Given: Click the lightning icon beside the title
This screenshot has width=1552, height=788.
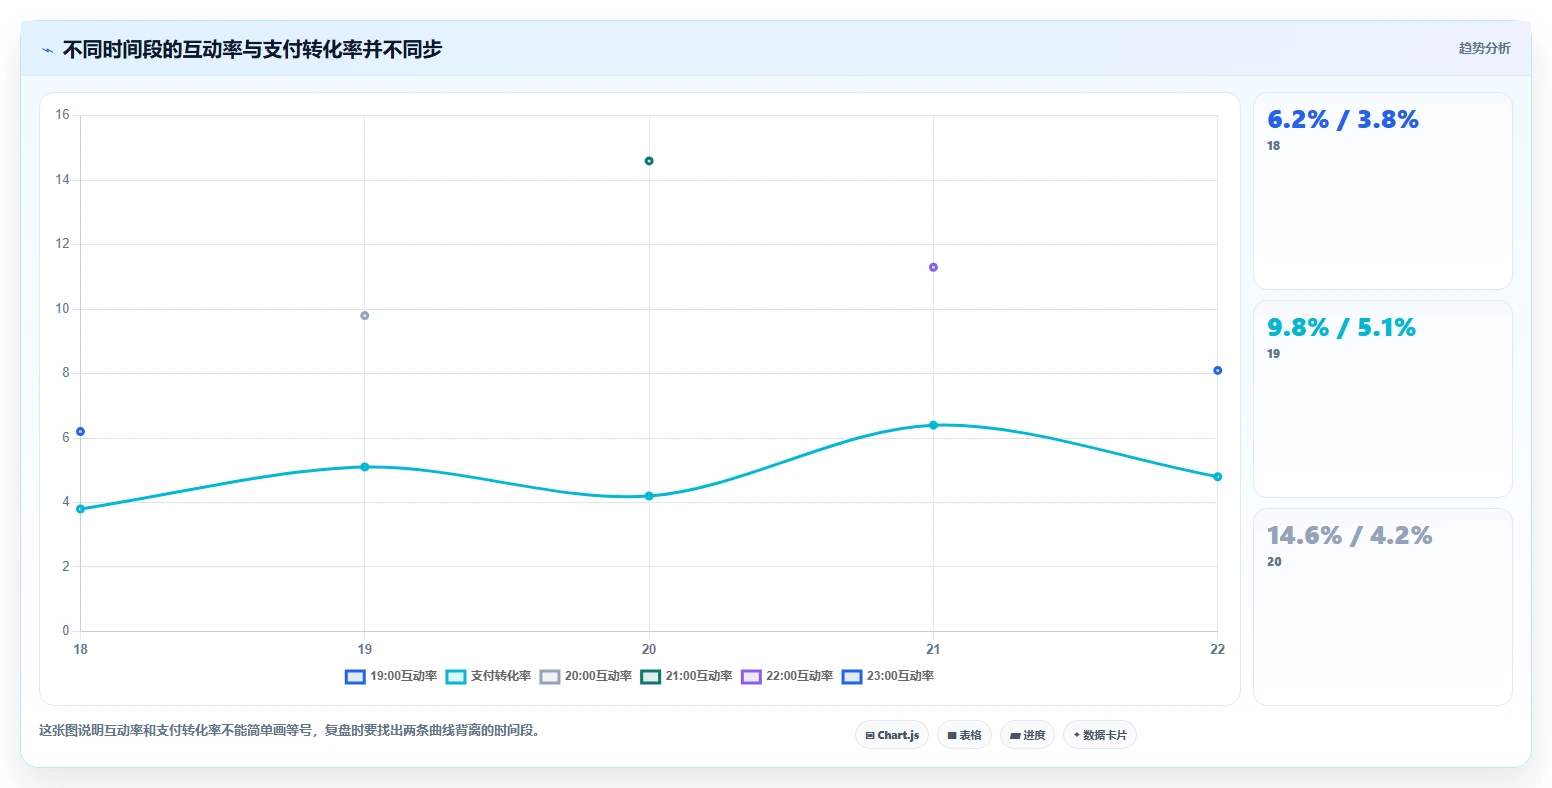Looking at the screenshot, I should pos(47,50).
